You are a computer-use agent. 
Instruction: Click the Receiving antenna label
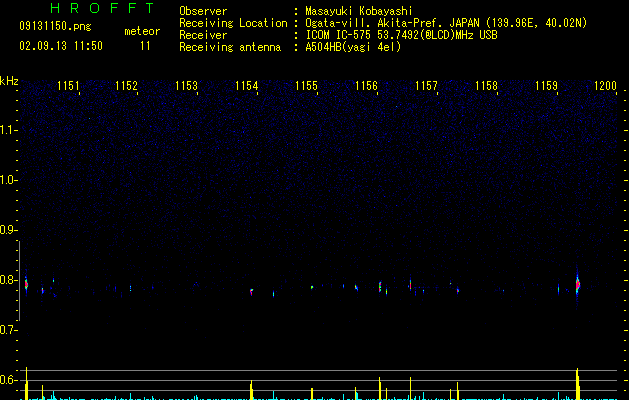230,47
